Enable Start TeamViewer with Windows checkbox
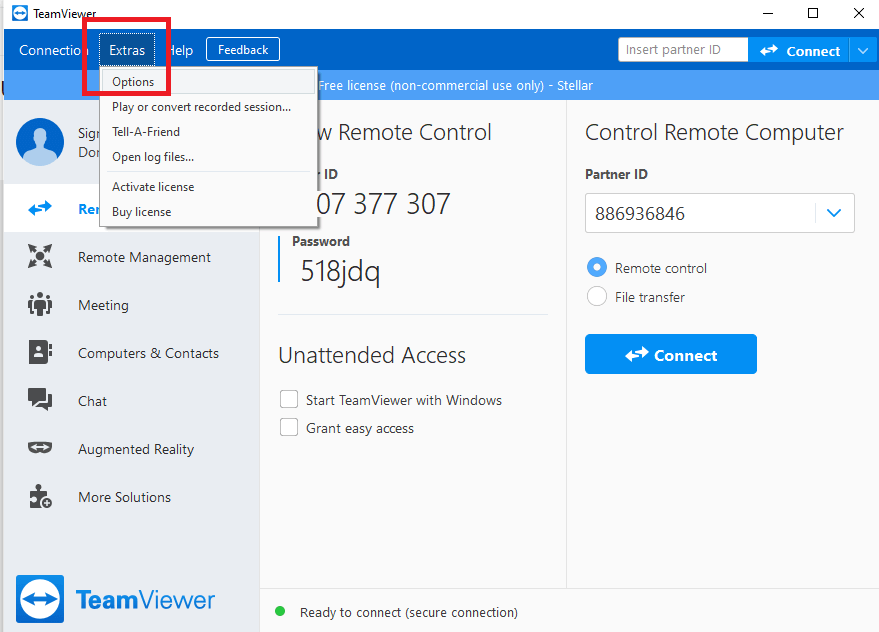879x632 pixels. point(289,400)
